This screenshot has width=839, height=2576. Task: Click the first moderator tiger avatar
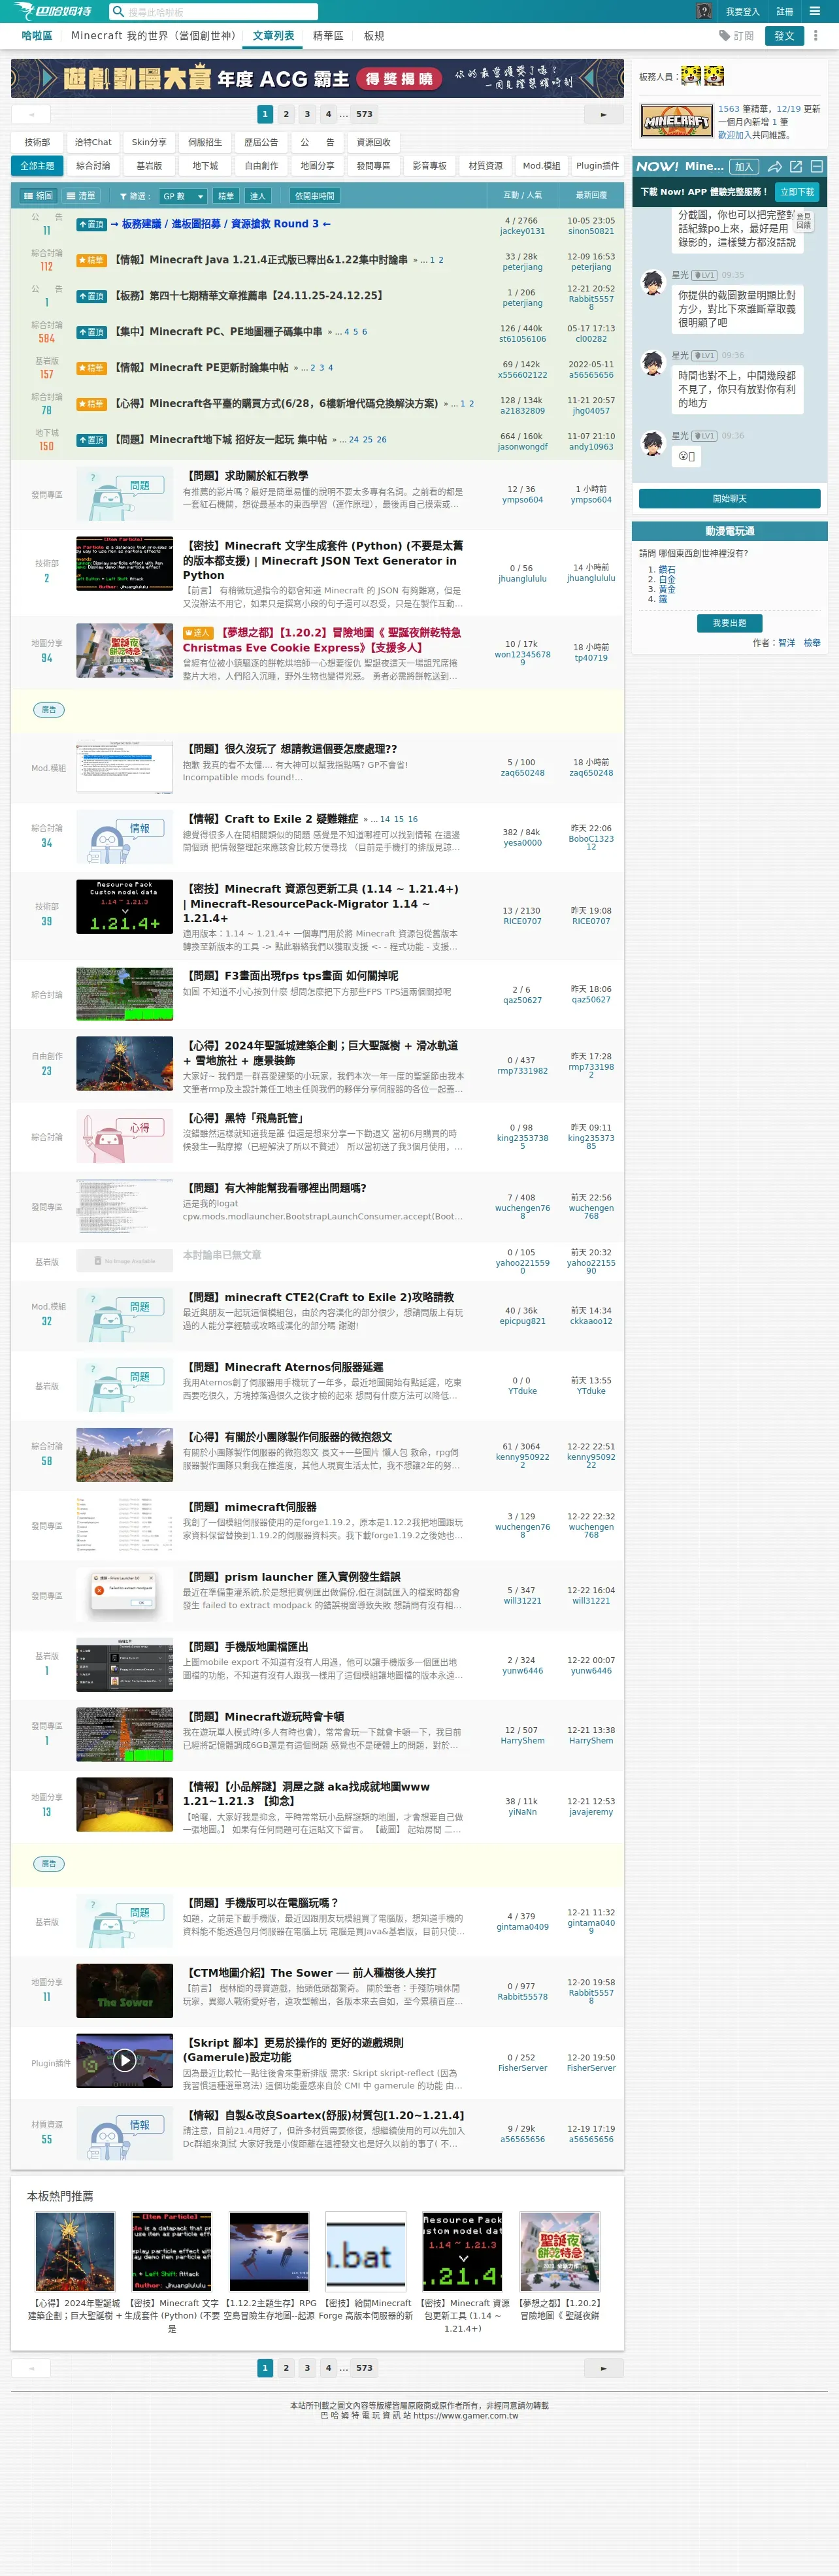690,75
